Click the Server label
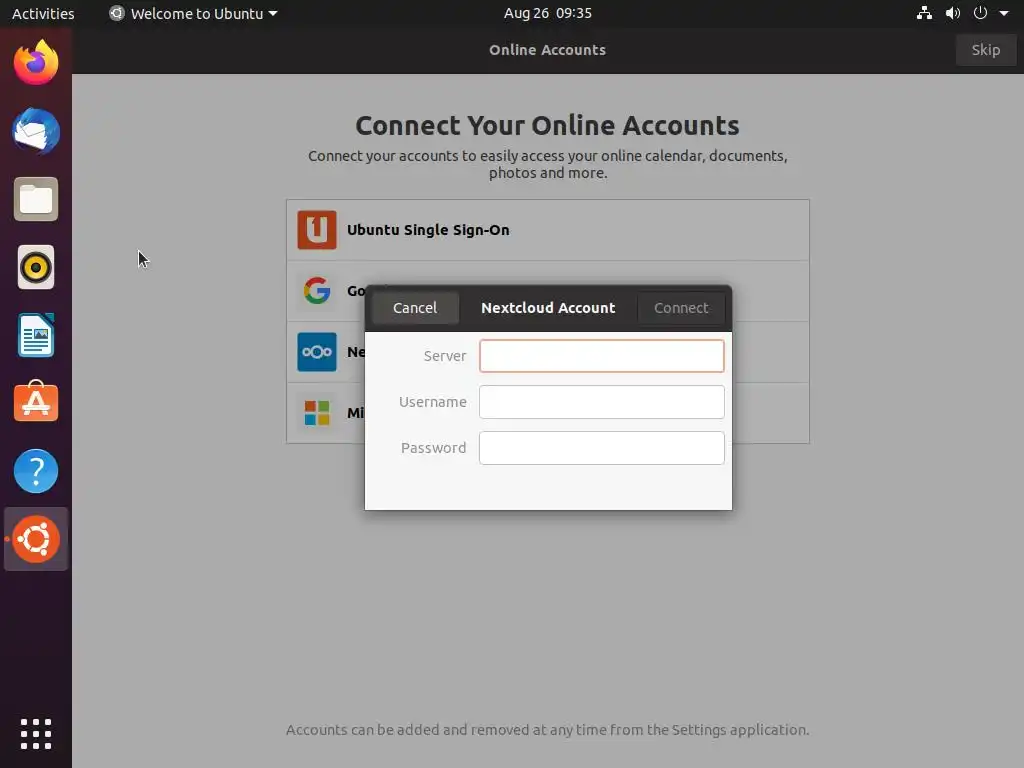The height and width of the screenshot is (768, 1024). pos(445,356)
